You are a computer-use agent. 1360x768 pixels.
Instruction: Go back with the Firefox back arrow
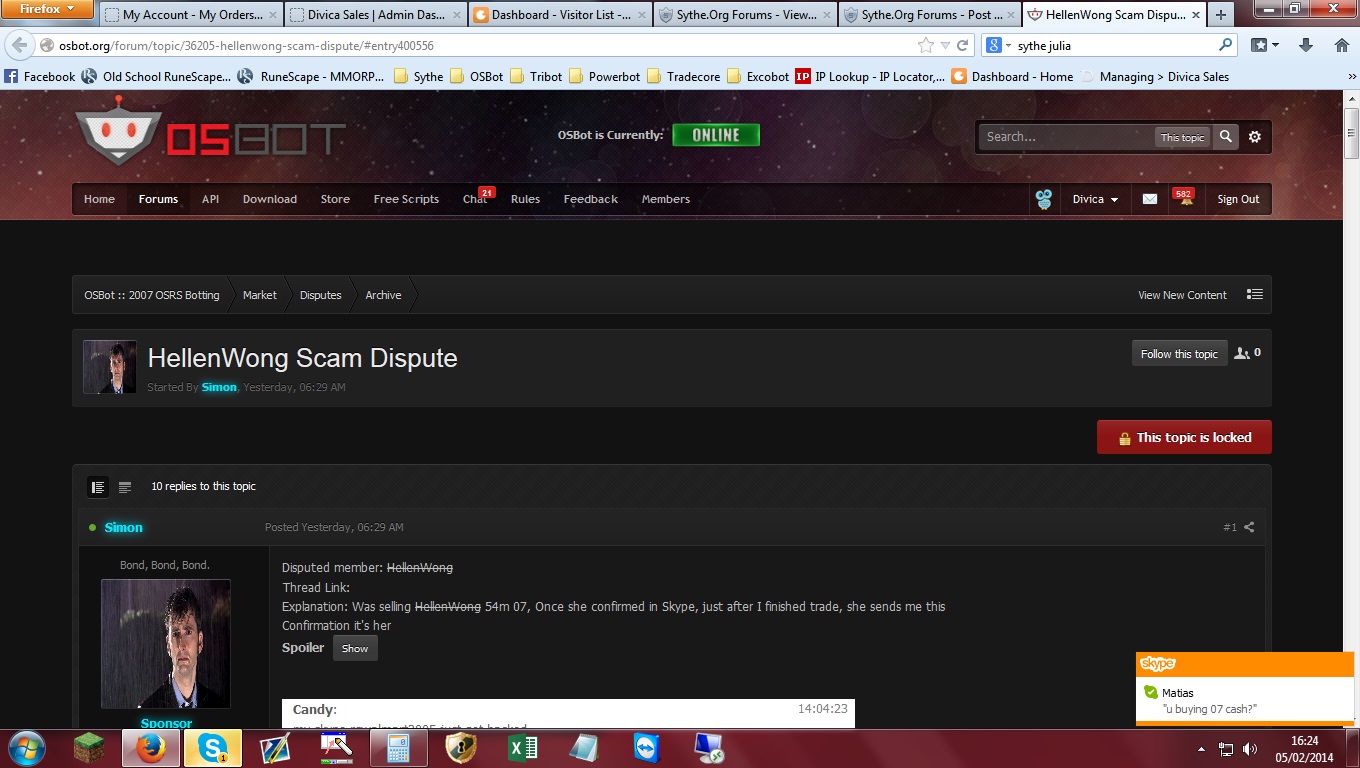20,45
